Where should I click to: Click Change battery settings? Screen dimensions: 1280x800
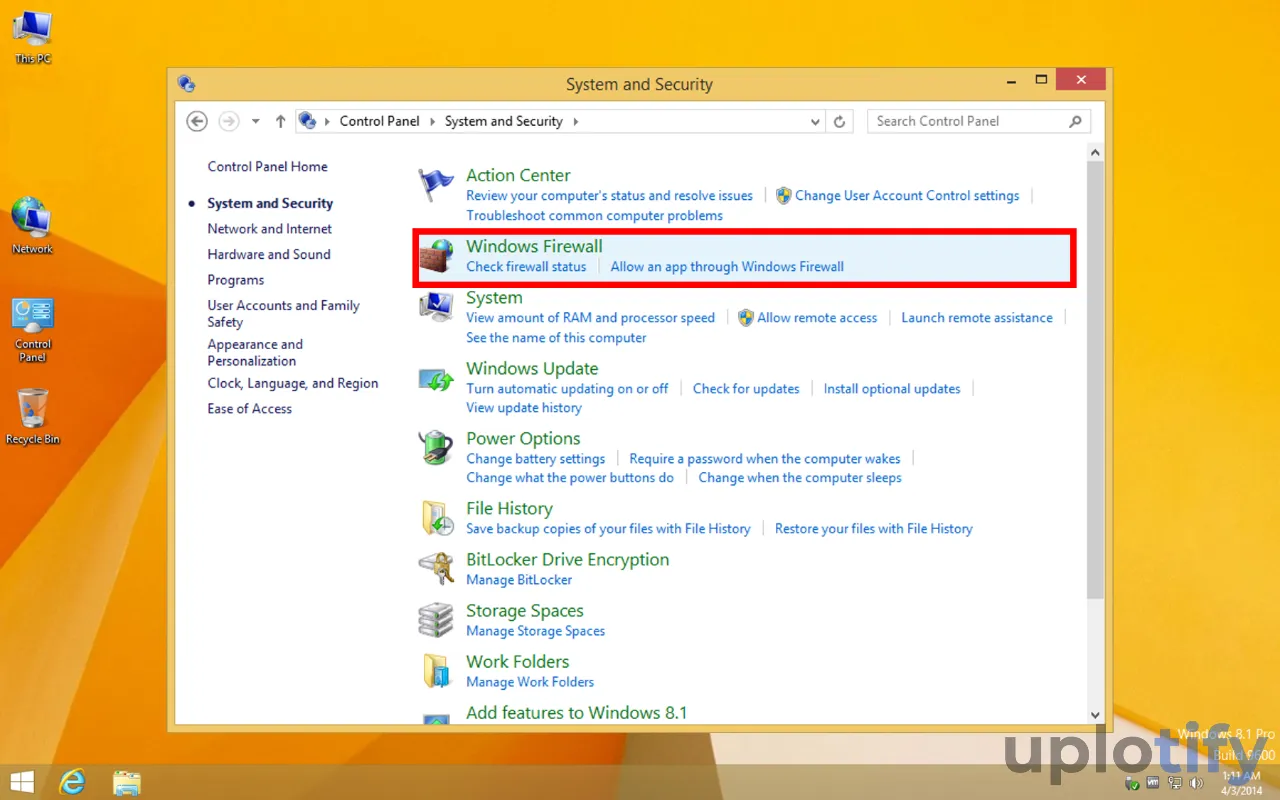click(x=535, y=459)
